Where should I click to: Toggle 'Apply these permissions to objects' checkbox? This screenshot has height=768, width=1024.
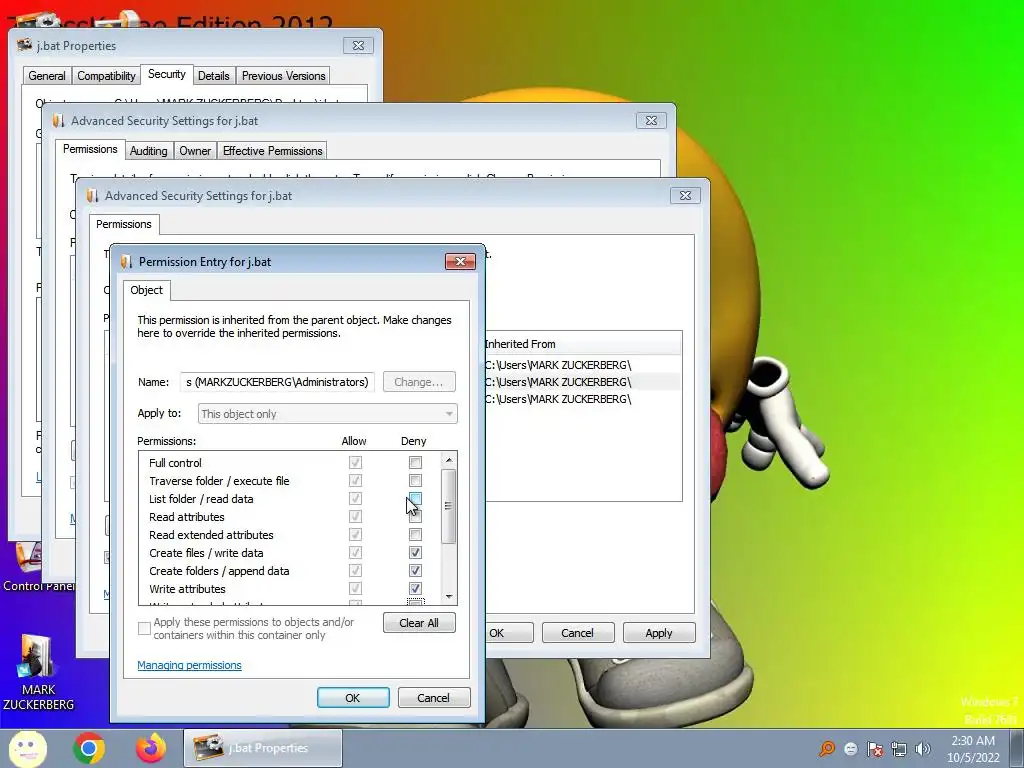click(144, 628)
